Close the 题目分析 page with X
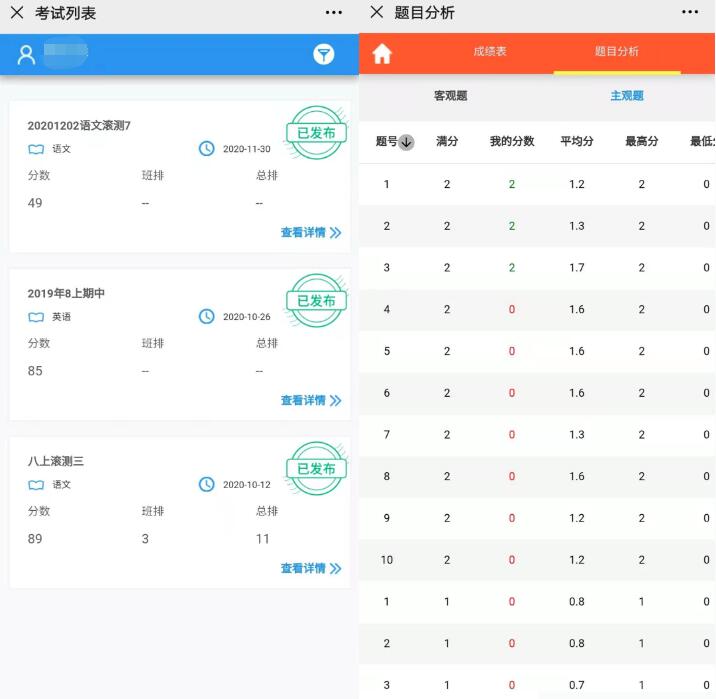The image size is (716, 699). pos(376,12)
